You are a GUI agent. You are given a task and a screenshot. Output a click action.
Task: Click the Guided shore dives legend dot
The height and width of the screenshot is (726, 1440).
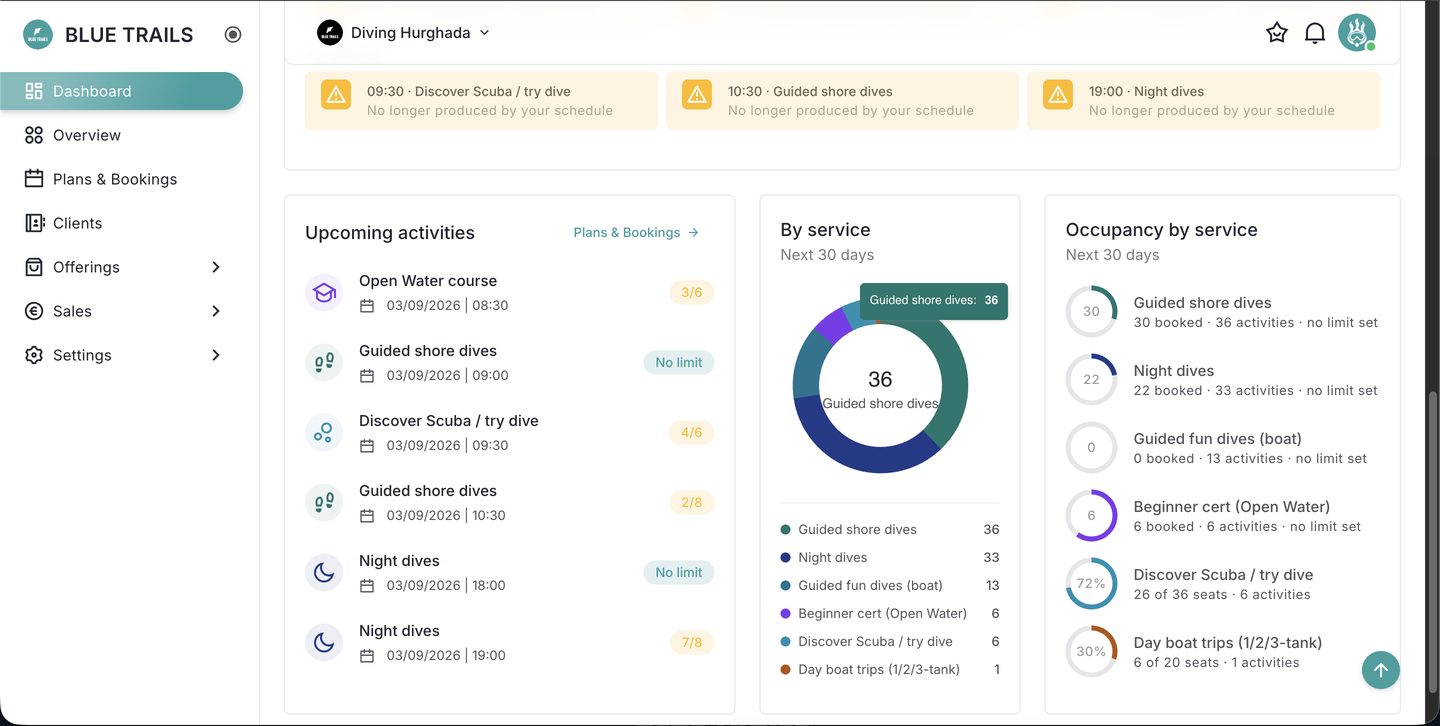coord(786,530)
